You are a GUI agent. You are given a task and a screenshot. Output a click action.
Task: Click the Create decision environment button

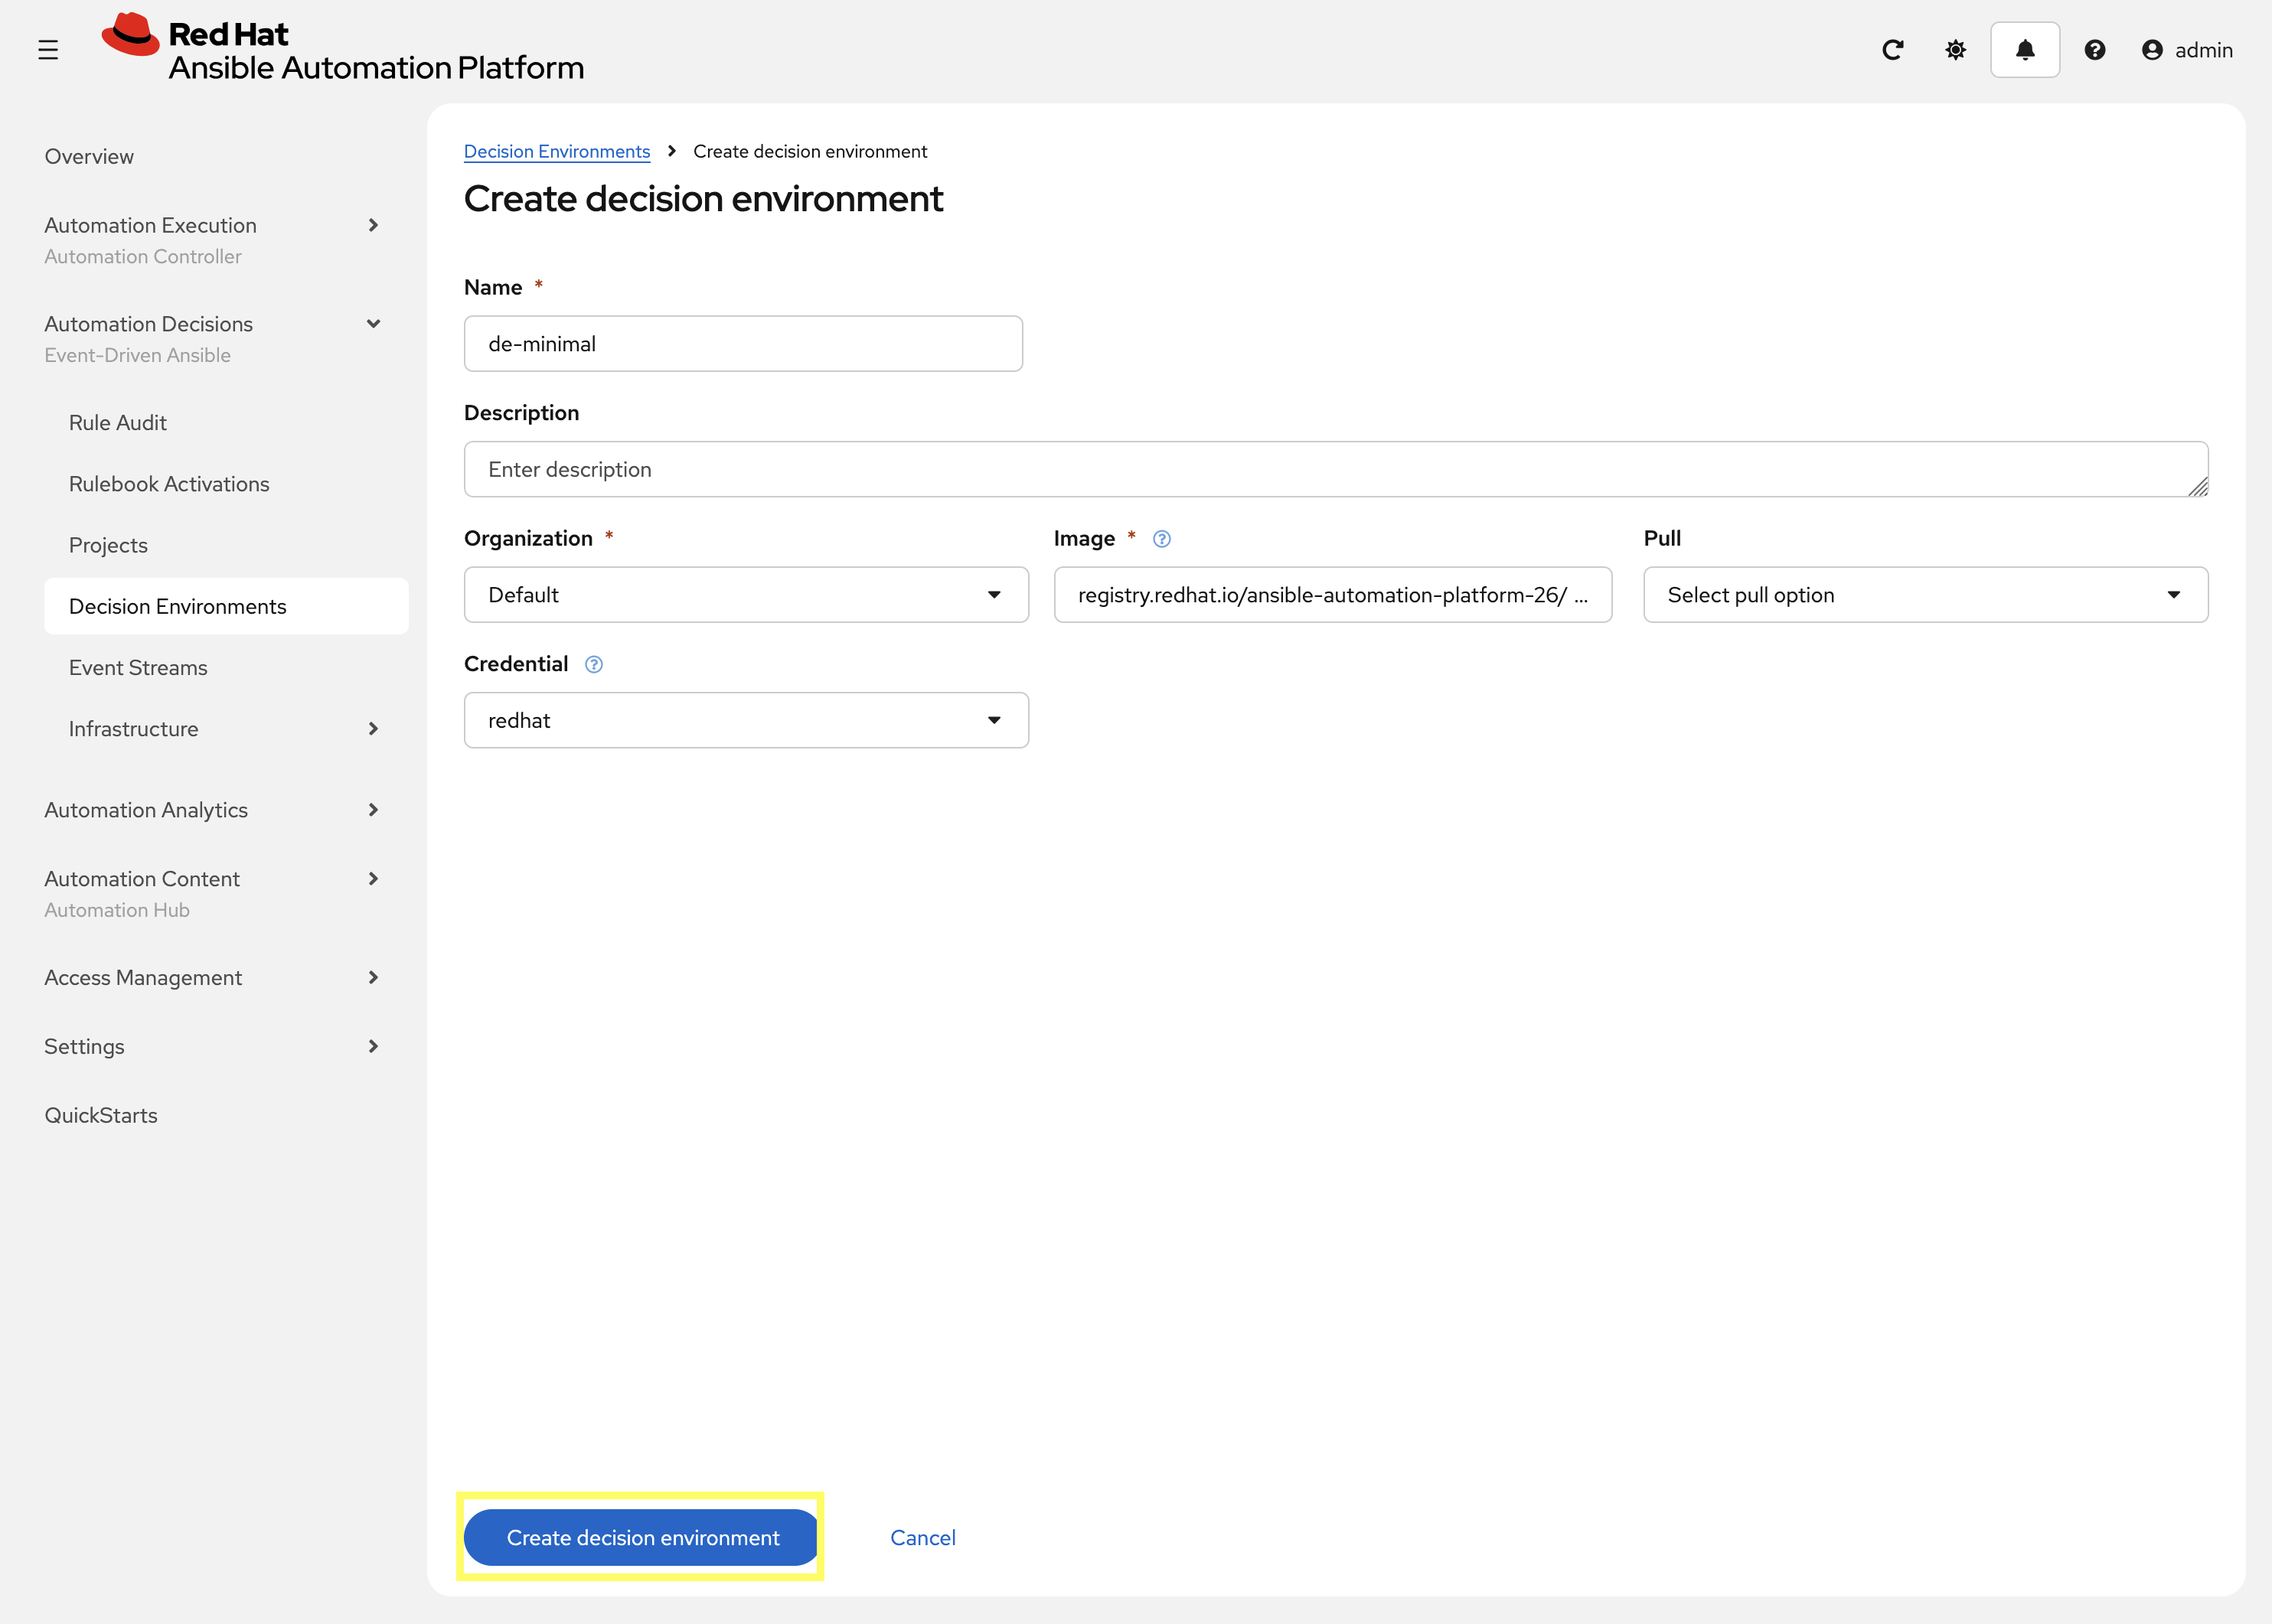coord(640,1537)
